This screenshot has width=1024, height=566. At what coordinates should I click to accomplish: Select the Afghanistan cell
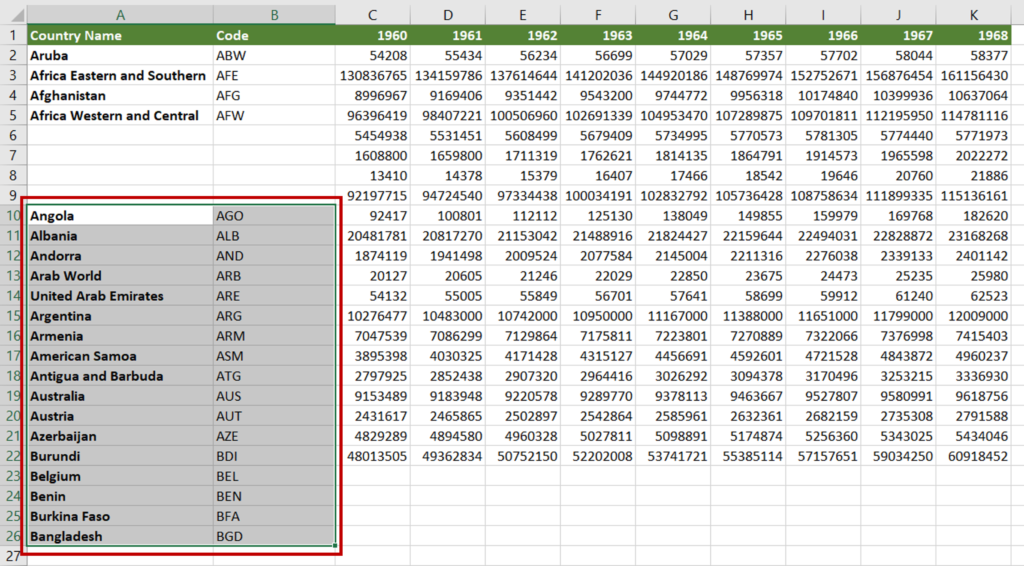click(x=120, y=95)
